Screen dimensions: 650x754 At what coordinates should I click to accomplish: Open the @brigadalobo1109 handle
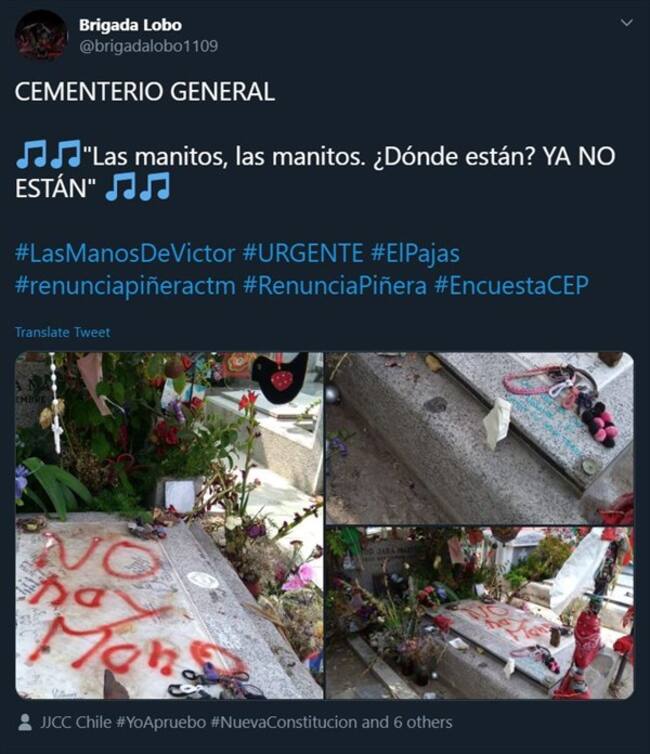[148, 46]
